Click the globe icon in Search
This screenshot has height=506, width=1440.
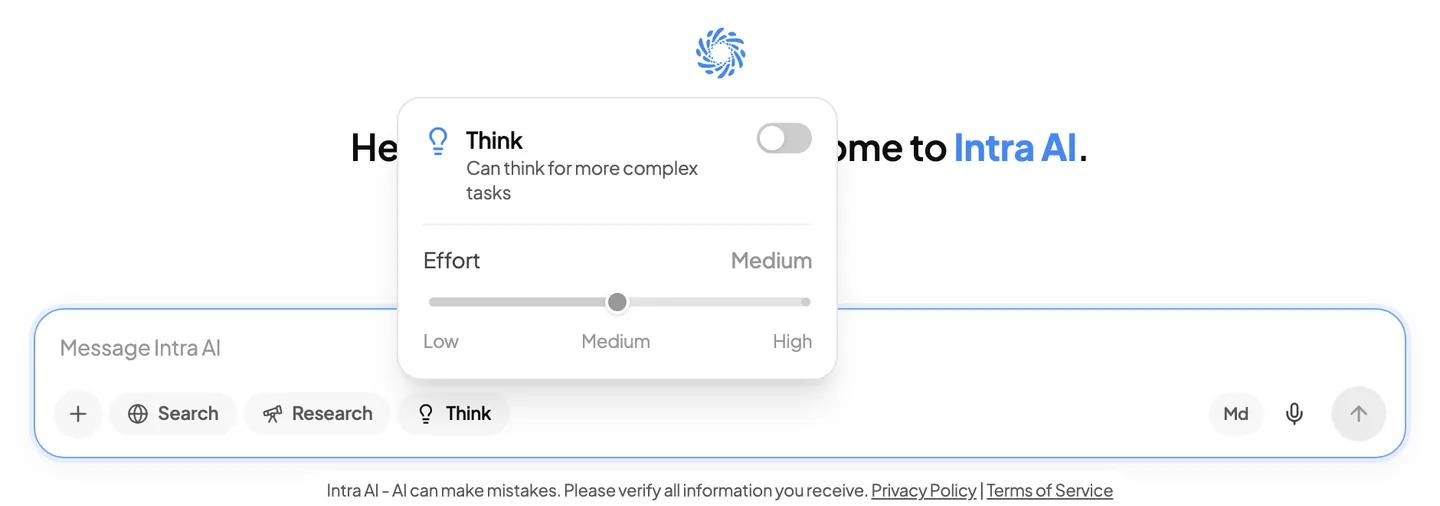click(x=138, y=414)
